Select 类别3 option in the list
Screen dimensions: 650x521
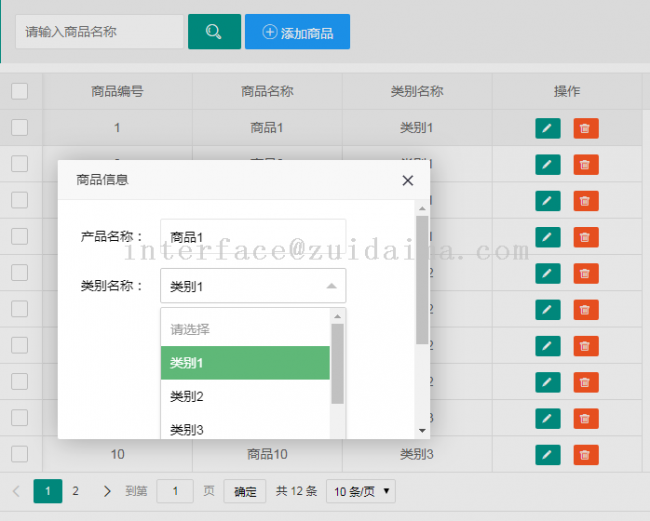click(245, 430)
